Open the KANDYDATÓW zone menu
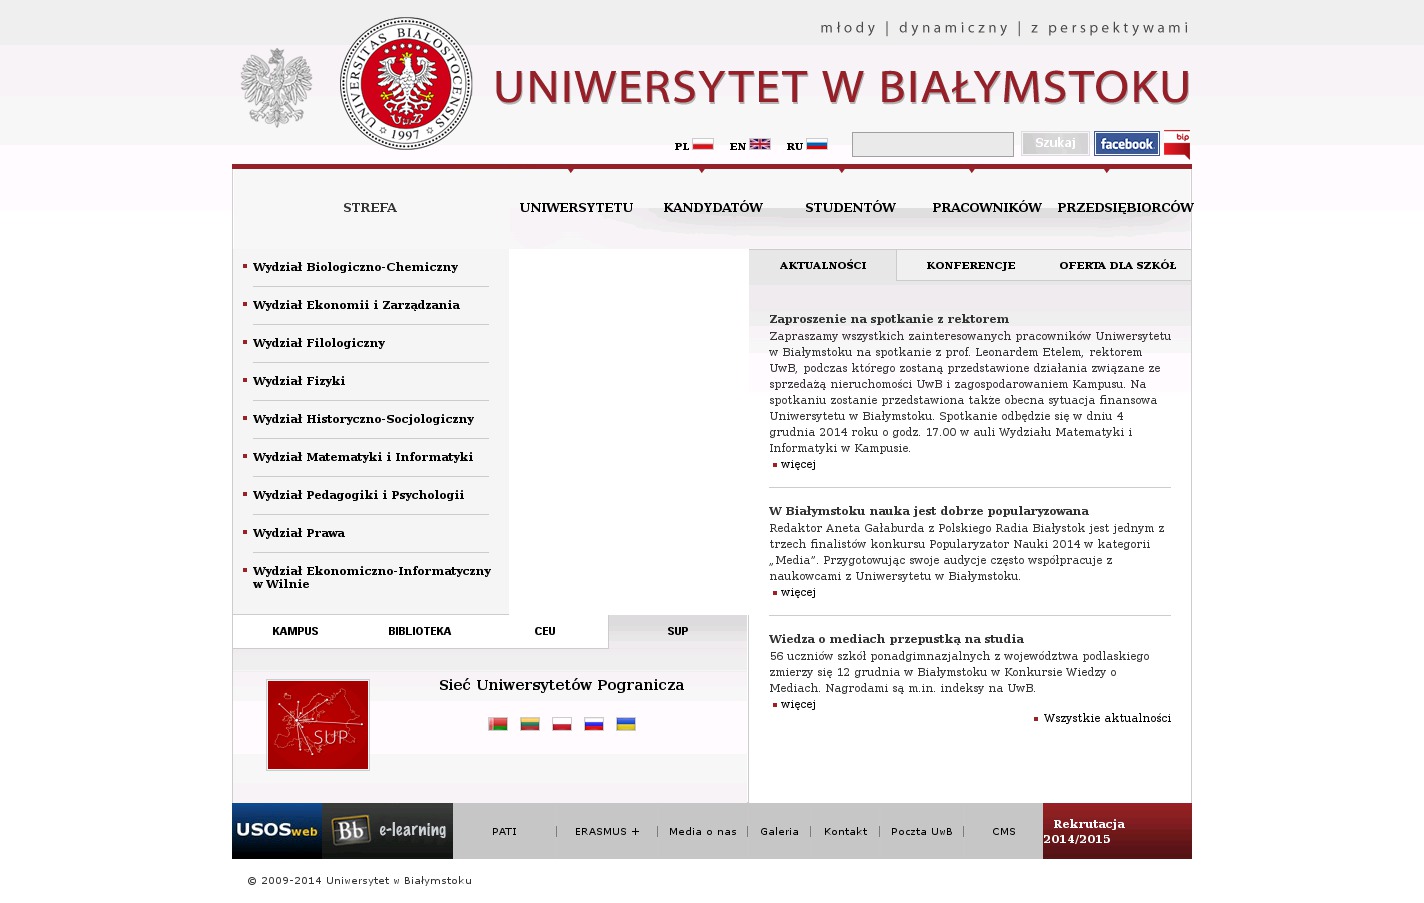 tap(713, 208)
